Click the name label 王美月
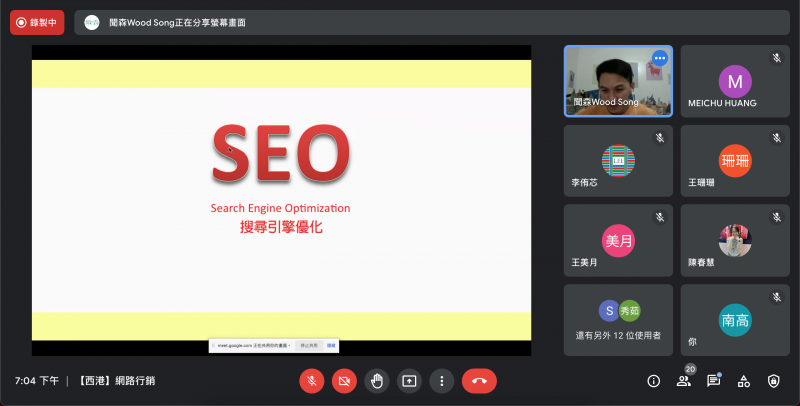Screen dimensions: 800x406 (x=584, y=262)
